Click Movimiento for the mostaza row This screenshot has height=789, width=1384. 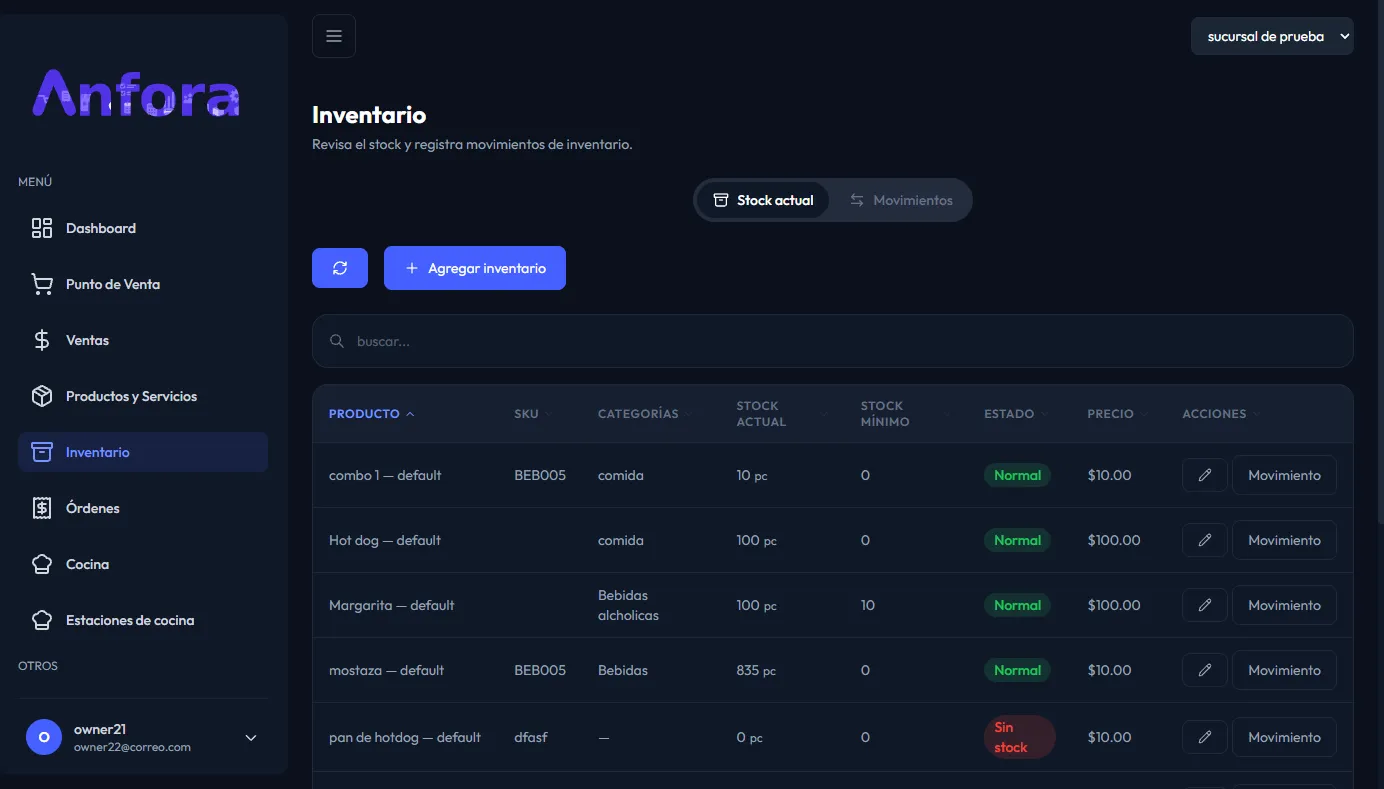tap(1284, 670)
